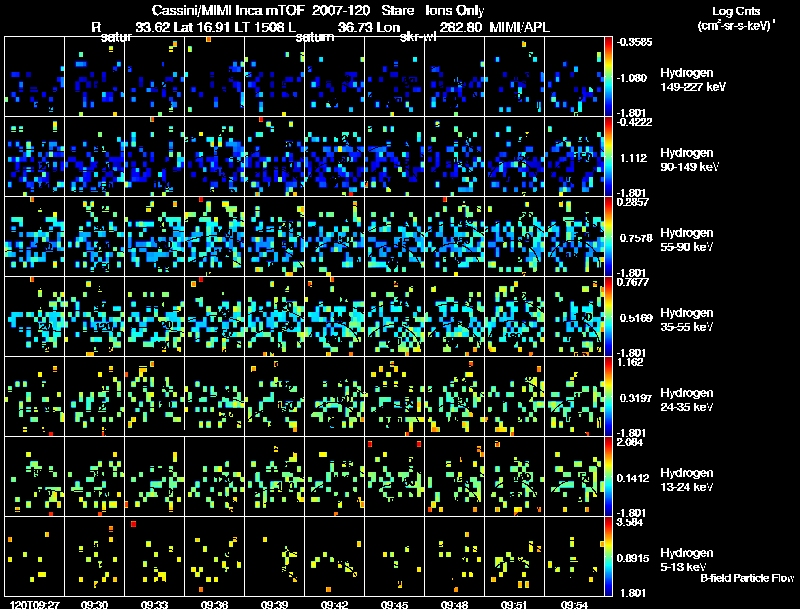Click the Hydrogen 13-24 keV row label

click(686, 480)
